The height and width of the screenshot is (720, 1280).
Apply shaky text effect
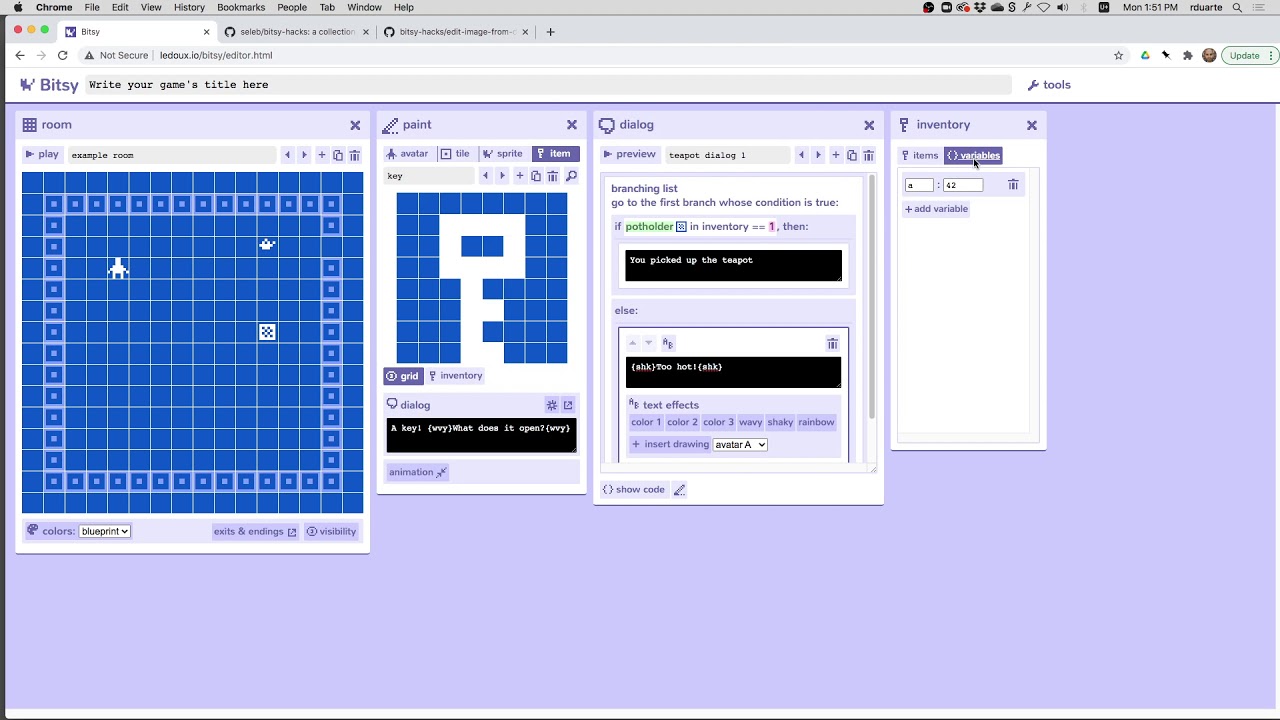point(780,422)
